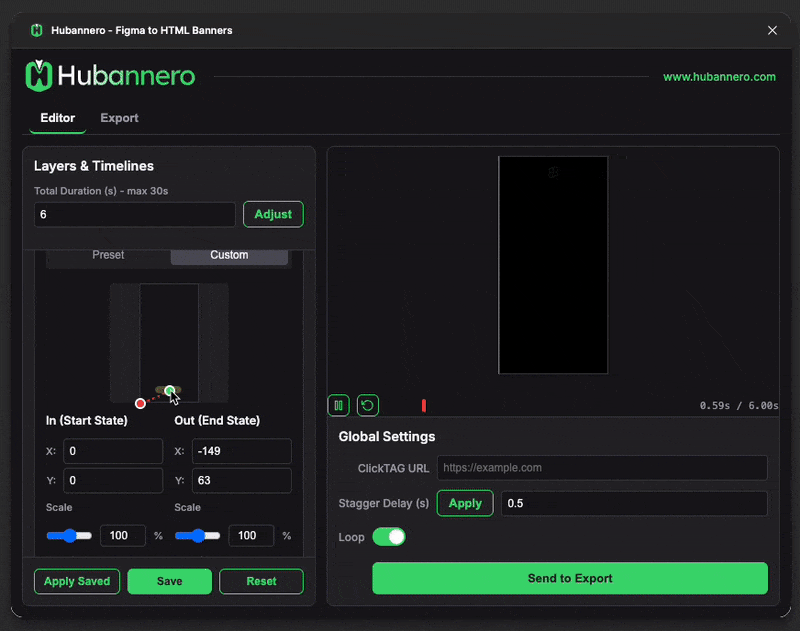
Task: Click the red playhead marker on timeline
Action: click(x=423, y=406)
